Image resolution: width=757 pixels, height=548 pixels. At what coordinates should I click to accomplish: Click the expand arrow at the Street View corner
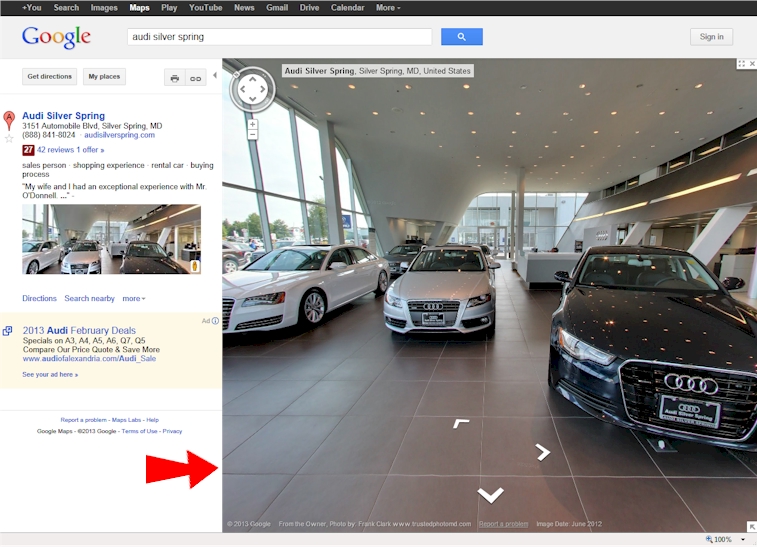(x=752, y=527)
